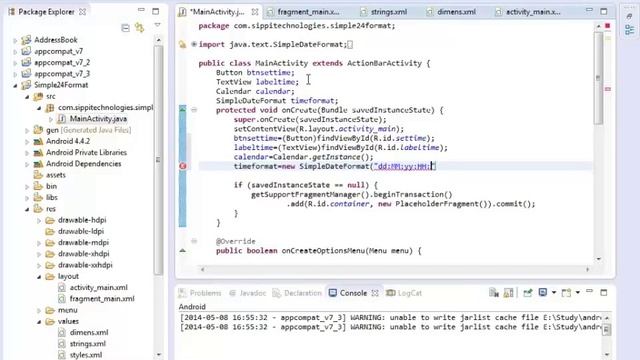
Task: Click override indicator beside onCreate
Action: click(182, 109)
